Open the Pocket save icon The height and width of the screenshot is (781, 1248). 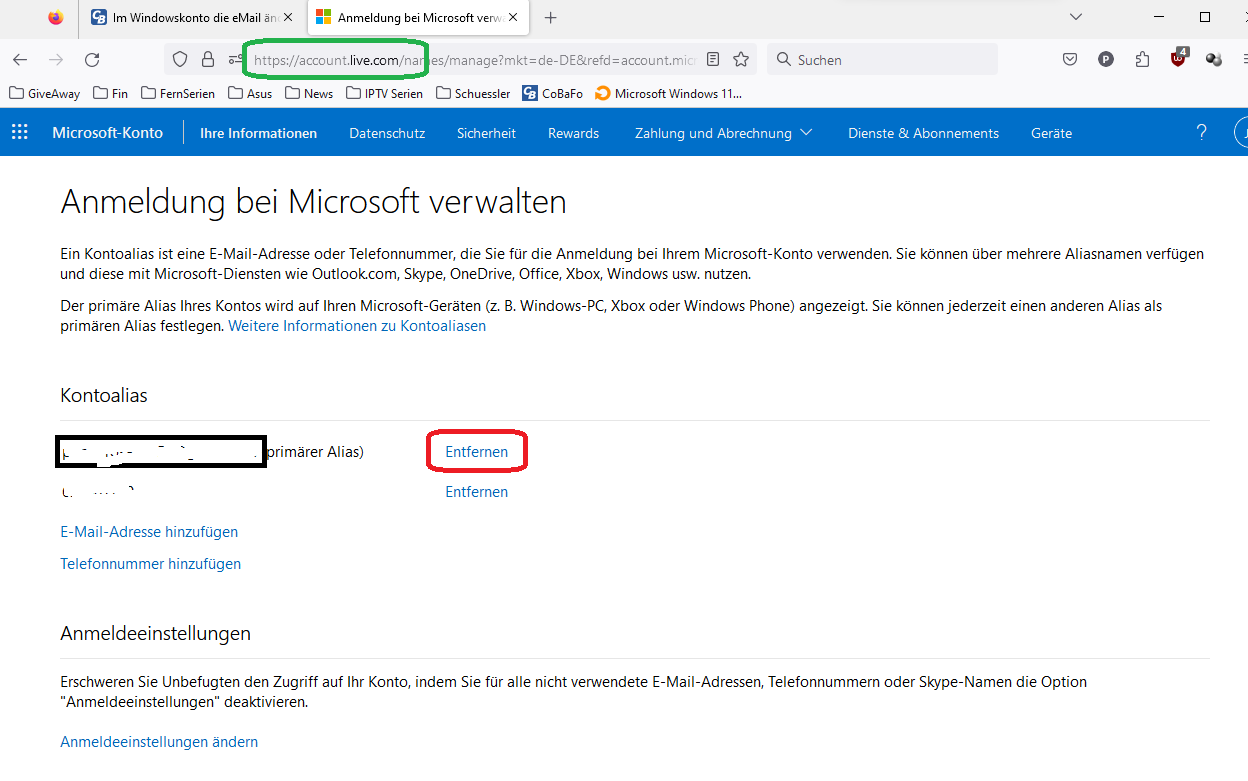1070,60
